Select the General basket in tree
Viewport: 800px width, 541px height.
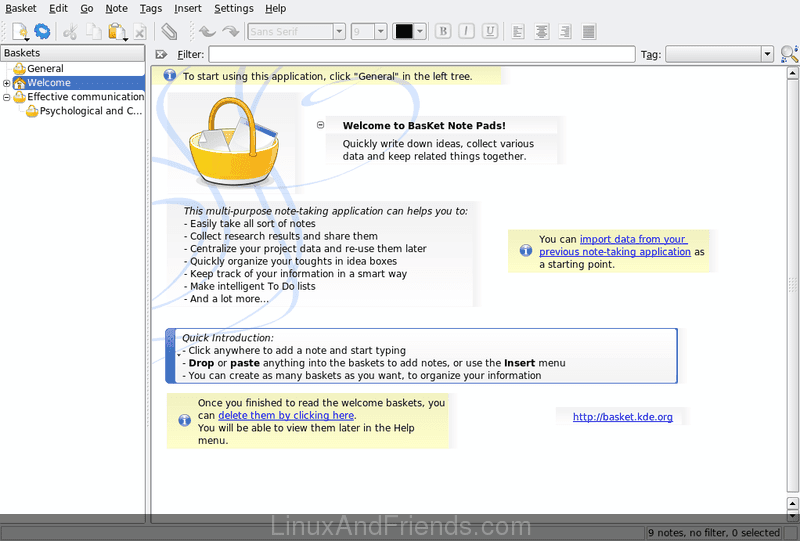45,68
